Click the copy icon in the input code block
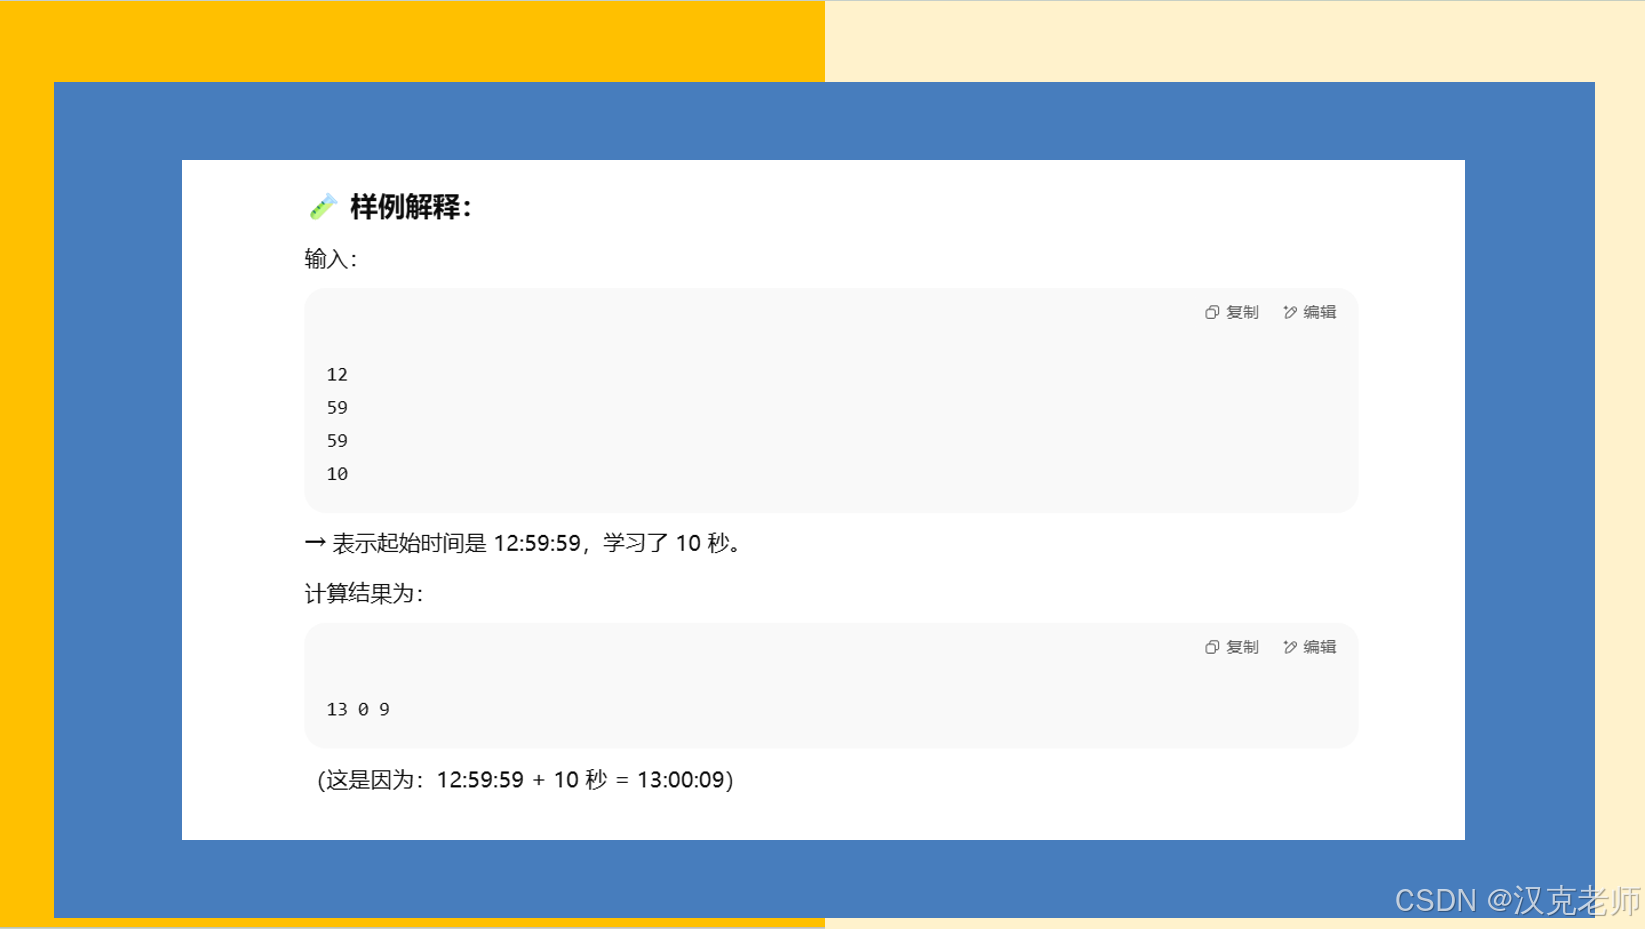The width and height of the screenshot is (1645, 929). [1212, 312]
